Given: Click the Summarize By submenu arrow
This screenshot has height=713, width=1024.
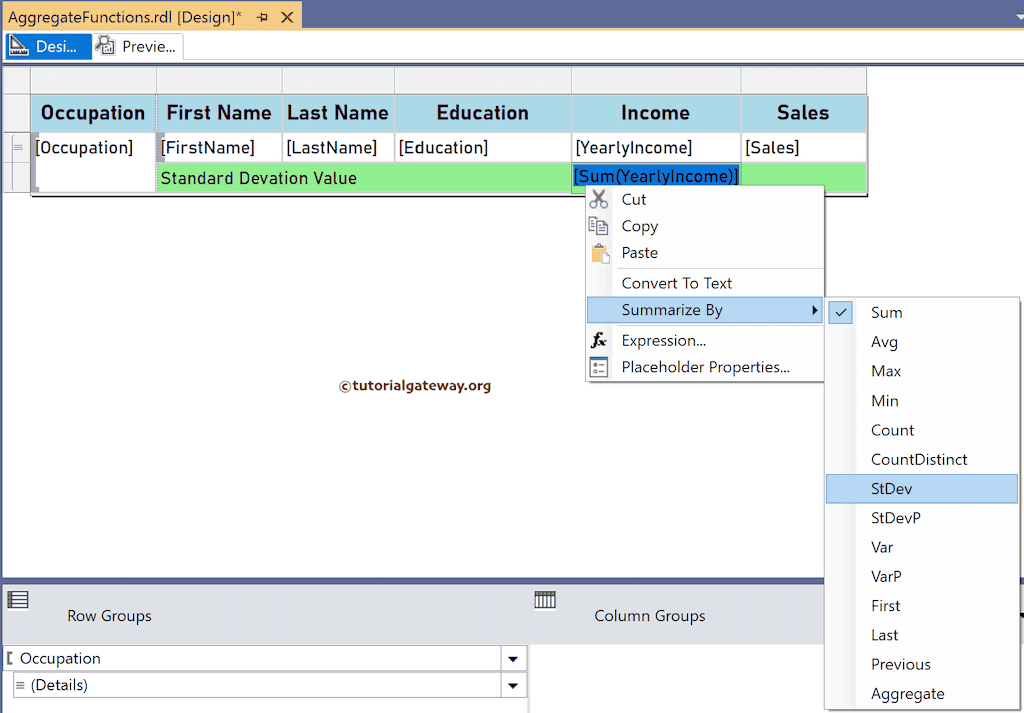Looking at the screenshot, I should (x=814, y=310).
